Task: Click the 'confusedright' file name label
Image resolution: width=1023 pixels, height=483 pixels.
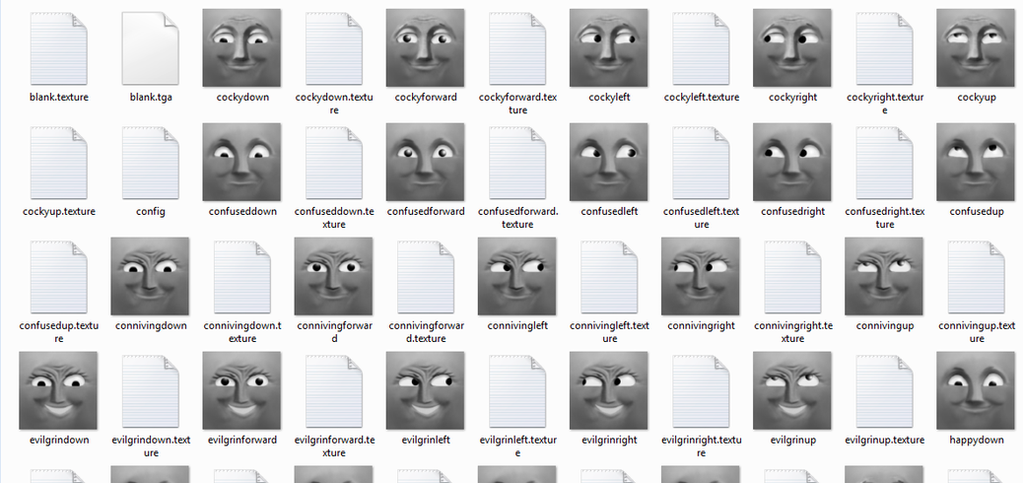Action: pyautogui.click(x=793, y=211)
